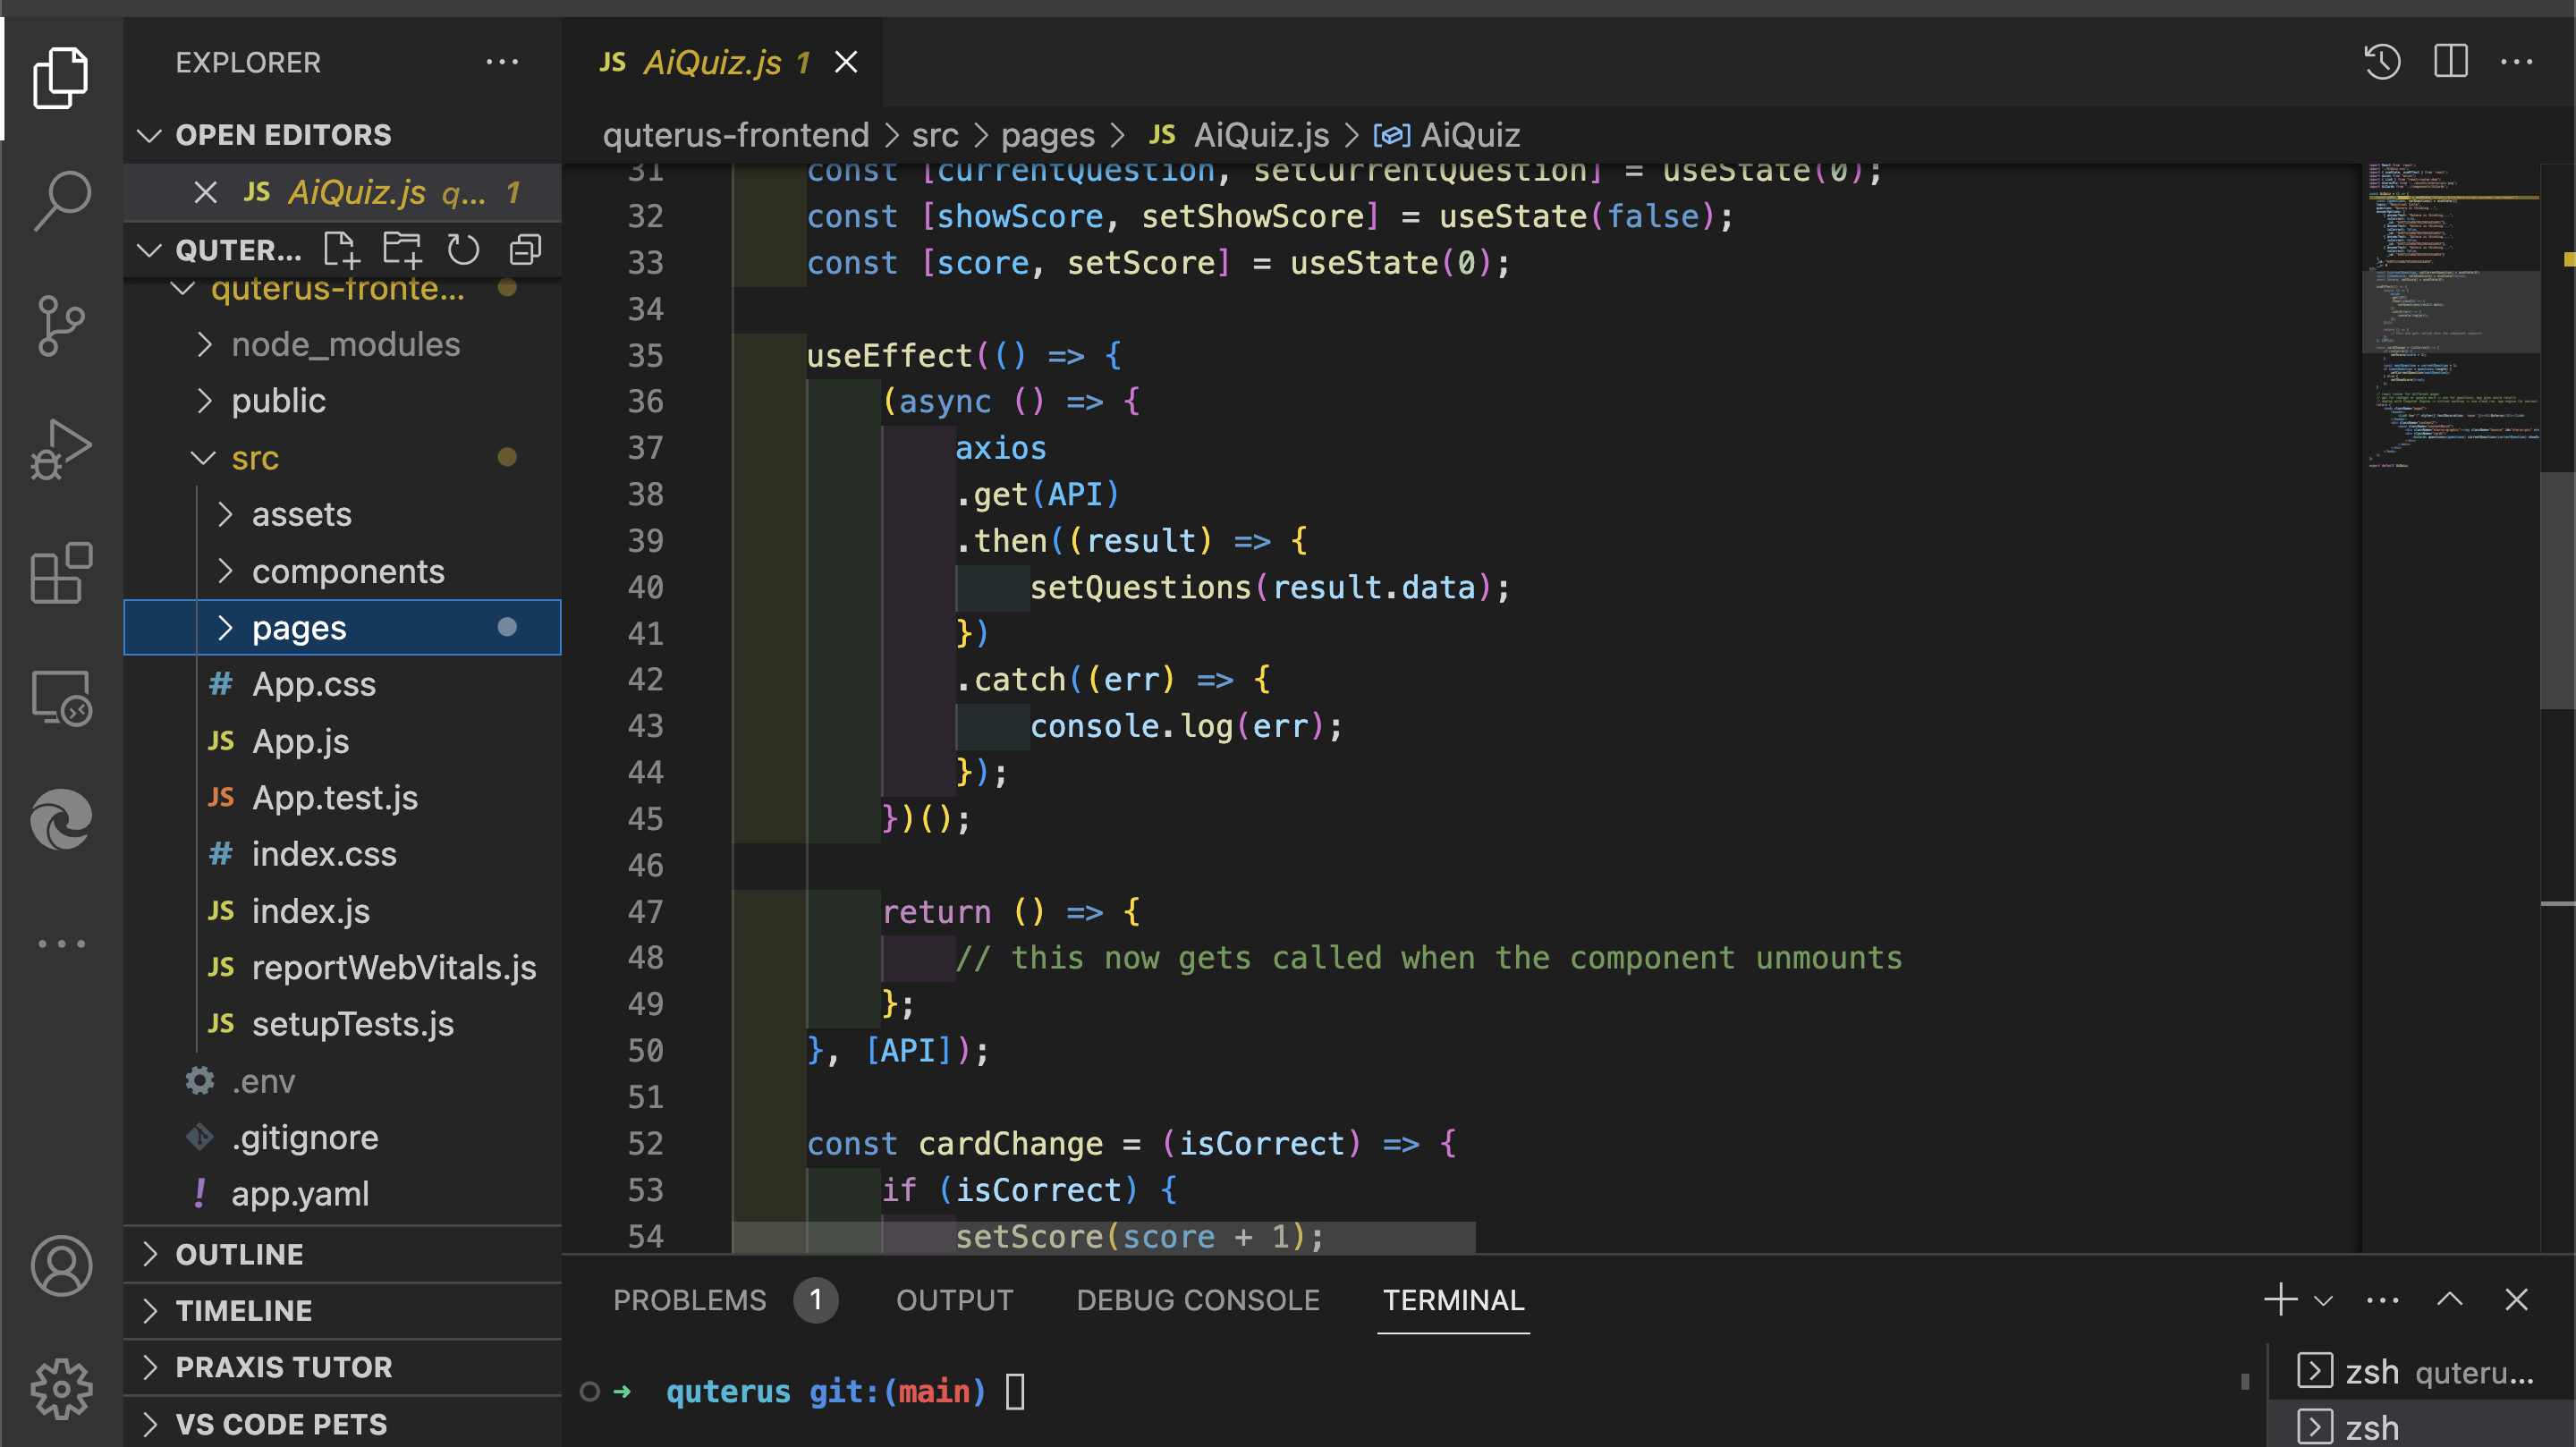Image resolution: width=2576 pixels, height=1447 pixels.
Task: Split the editor to the right
Action: pos(2450,62)
